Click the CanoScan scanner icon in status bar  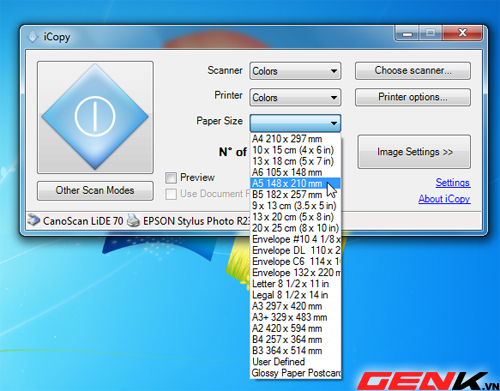[x=34, y=220]
